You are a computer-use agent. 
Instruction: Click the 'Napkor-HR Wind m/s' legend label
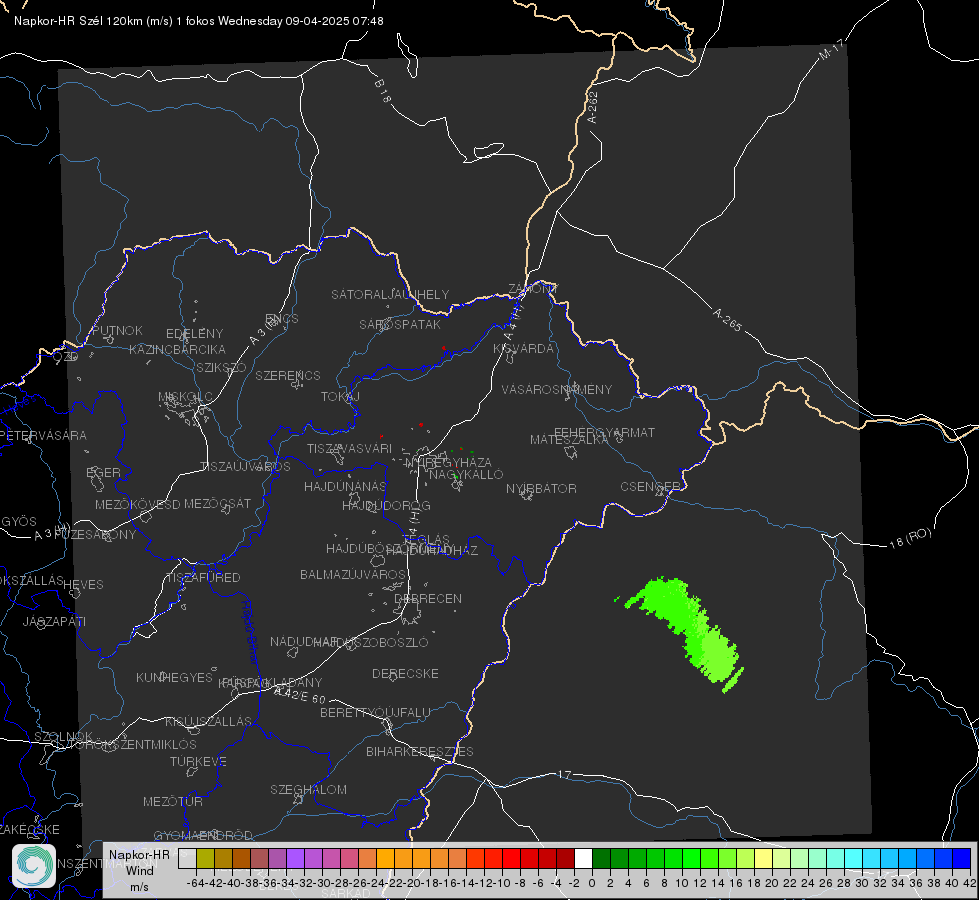(139, 870)
